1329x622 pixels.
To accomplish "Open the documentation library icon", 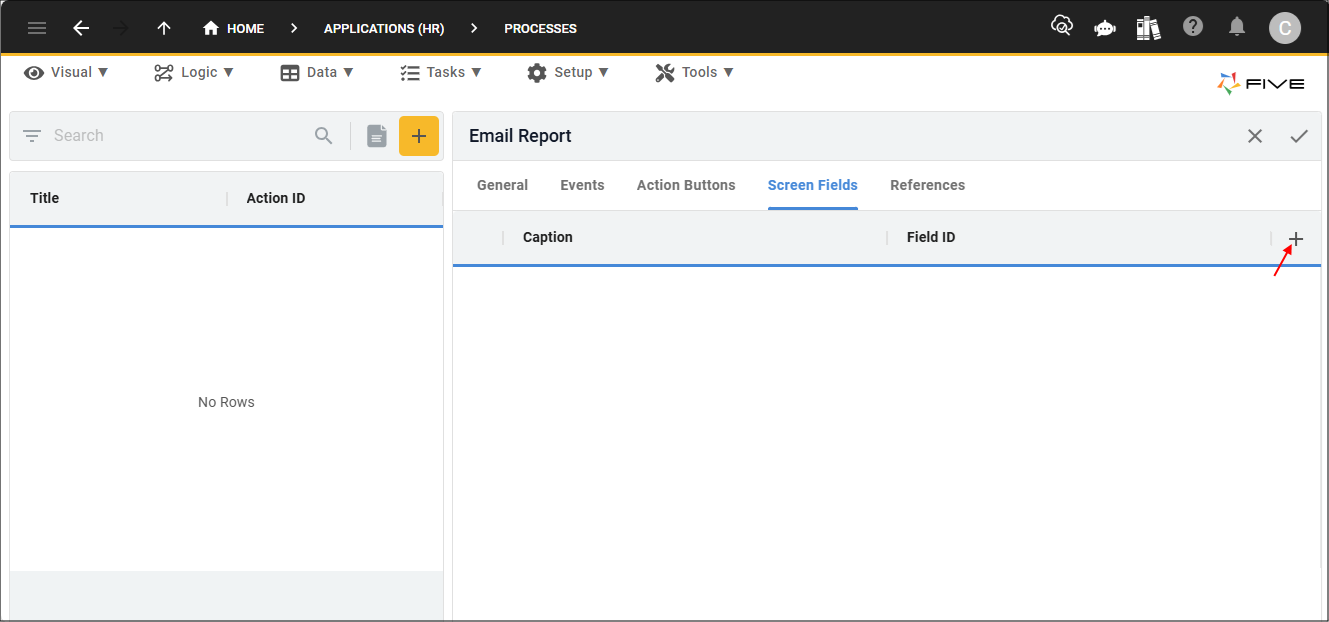I will point(1148,28).
